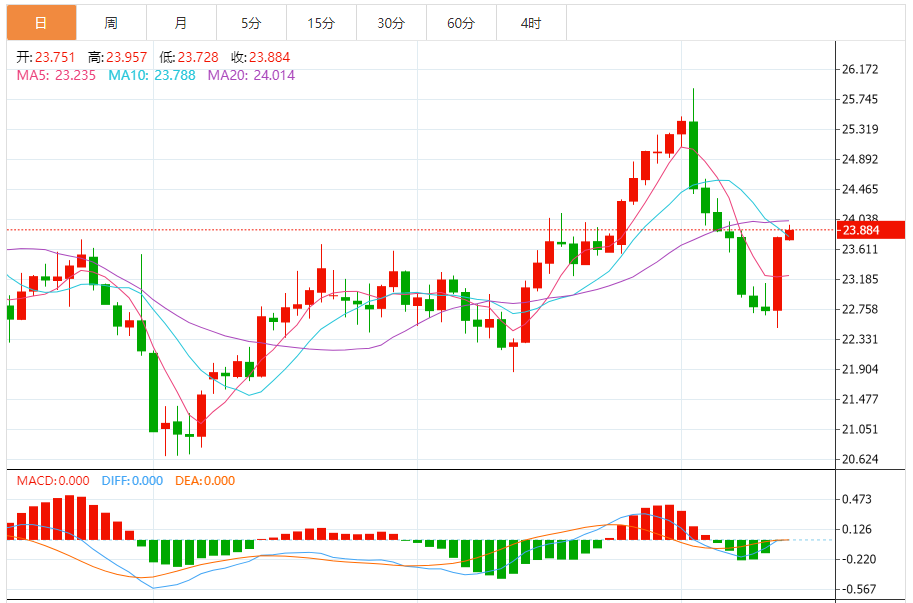The width and height of the screenshot is (913, 603).
Task: Click the -0.220 MACD axis label
Action: point(859,559)
